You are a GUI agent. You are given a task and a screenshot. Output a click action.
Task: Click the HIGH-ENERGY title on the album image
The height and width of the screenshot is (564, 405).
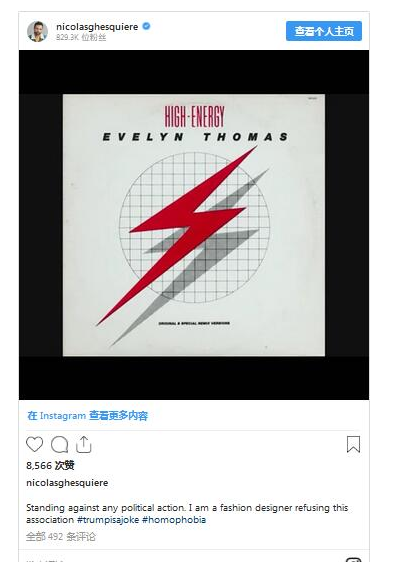click(194, 116)
